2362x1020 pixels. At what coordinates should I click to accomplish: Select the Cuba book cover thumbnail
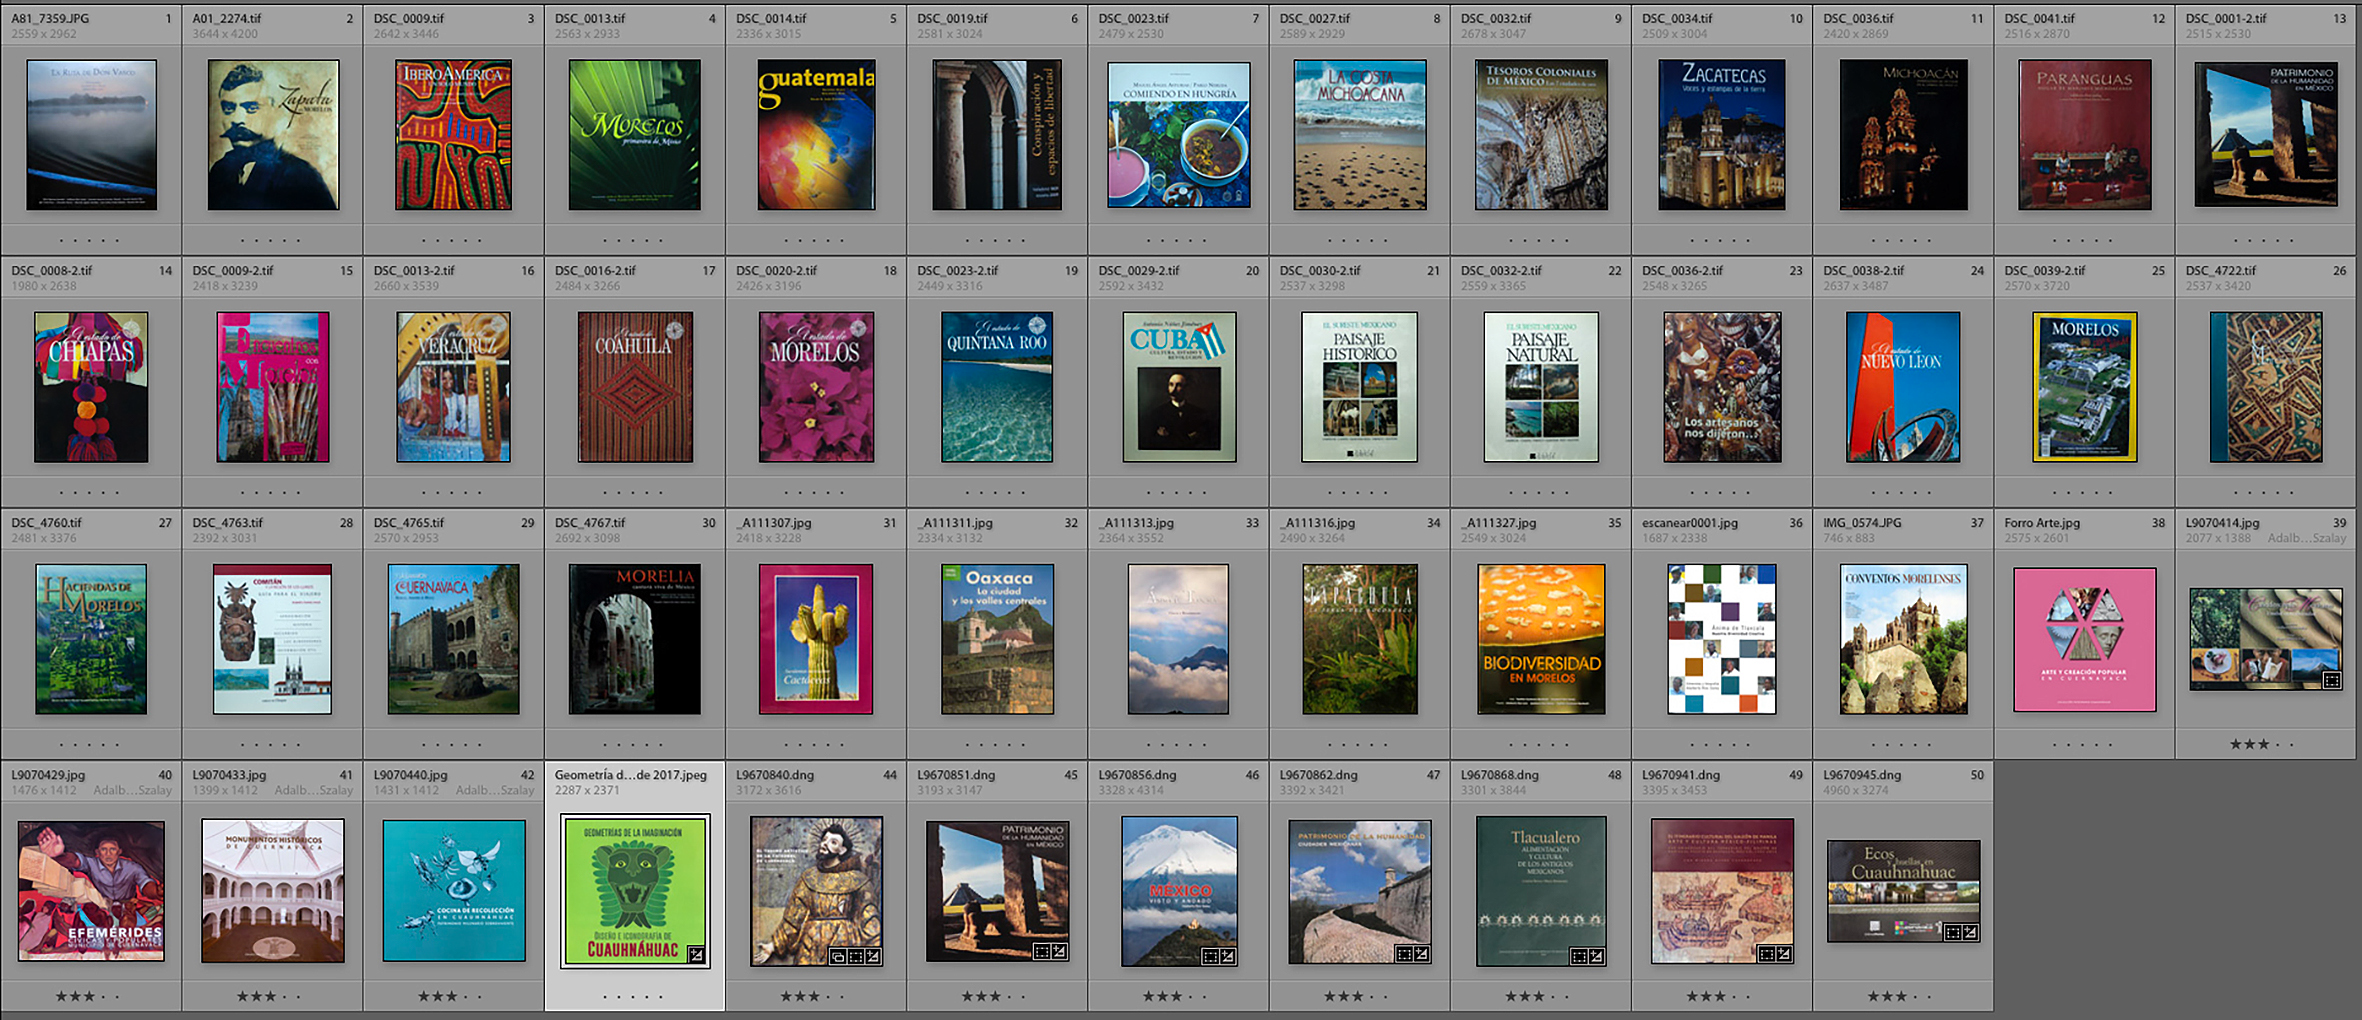[x=1179, y=387]
